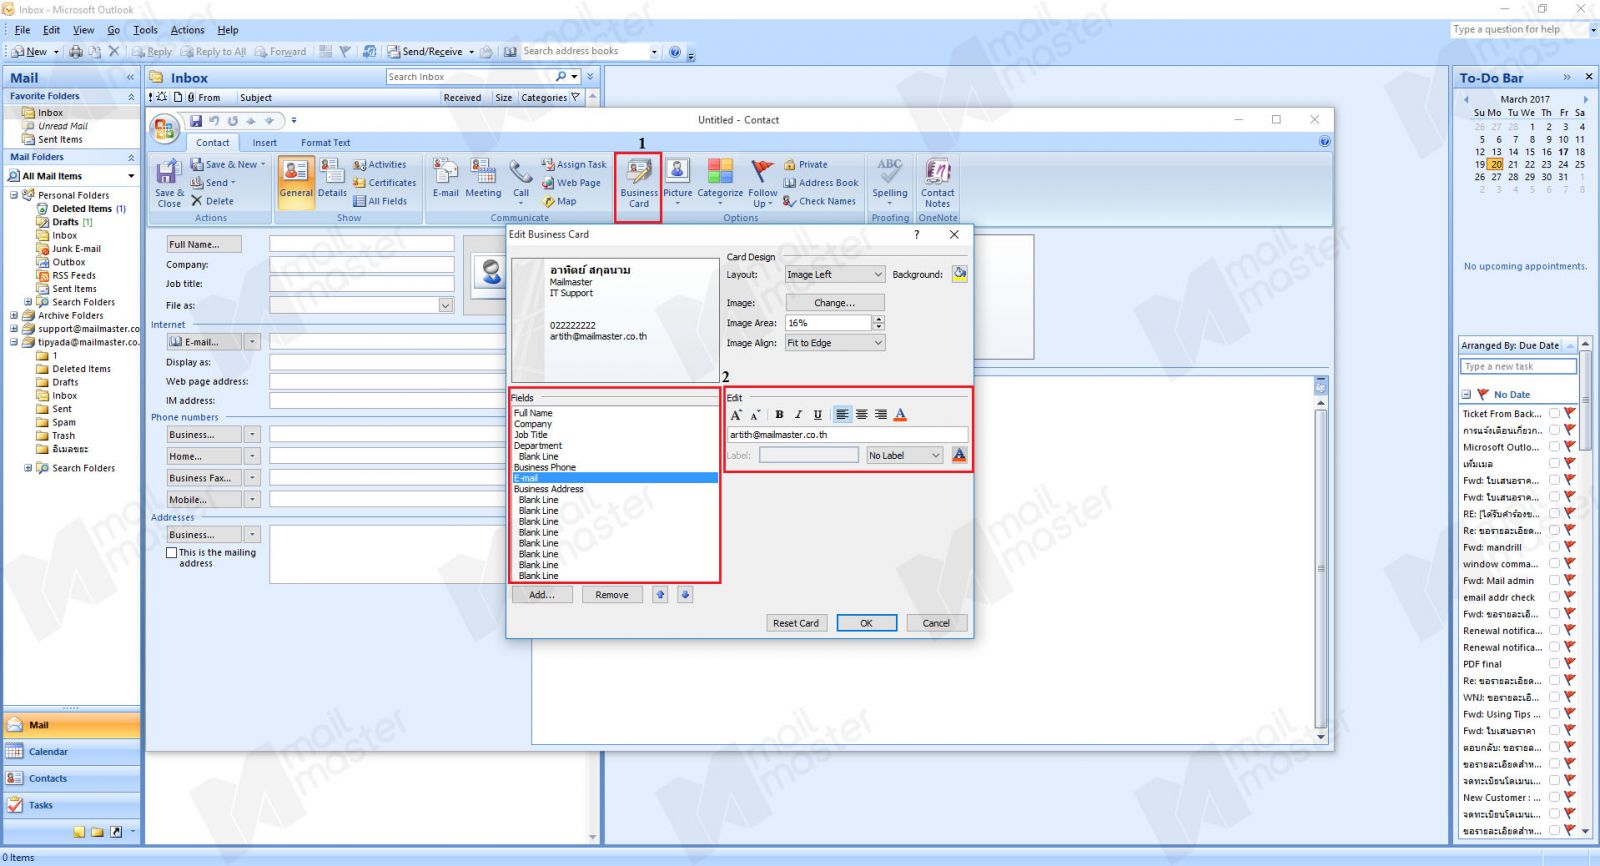The height and width of the screenshot is (866, 1600).
Task: Pick label color beside No Label
Action: point(959,455)
